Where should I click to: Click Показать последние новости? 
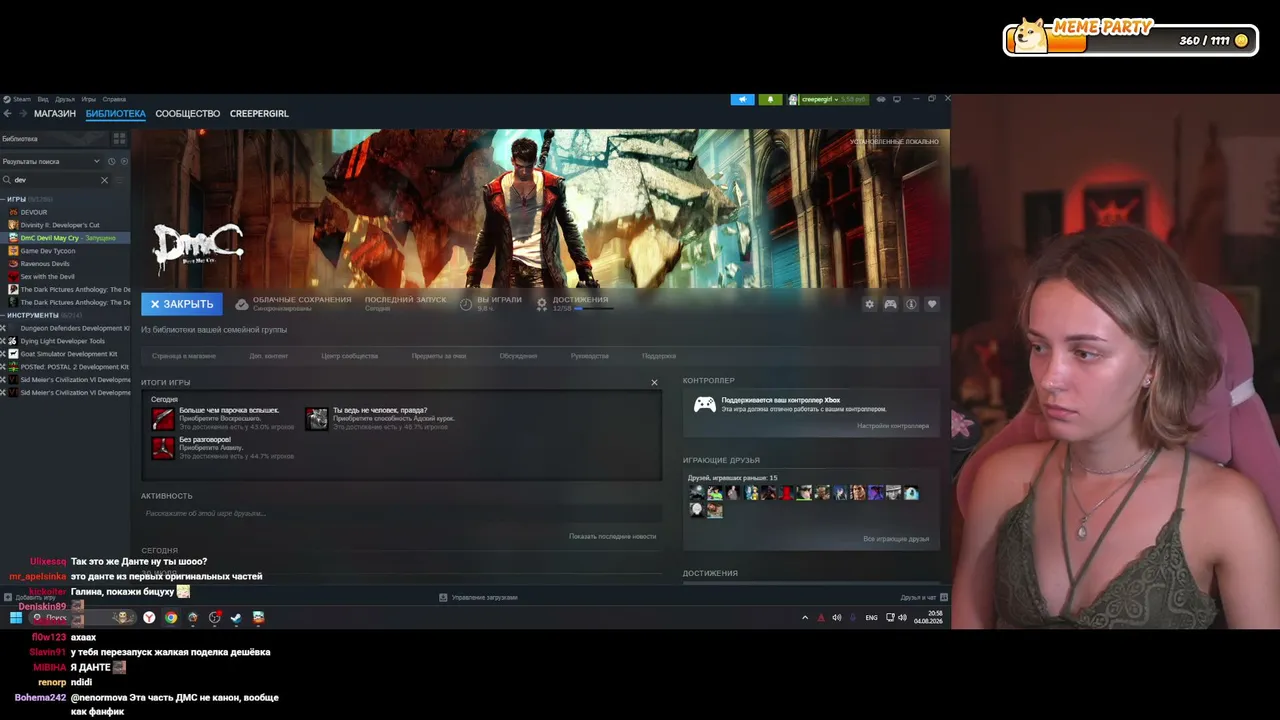613,537
